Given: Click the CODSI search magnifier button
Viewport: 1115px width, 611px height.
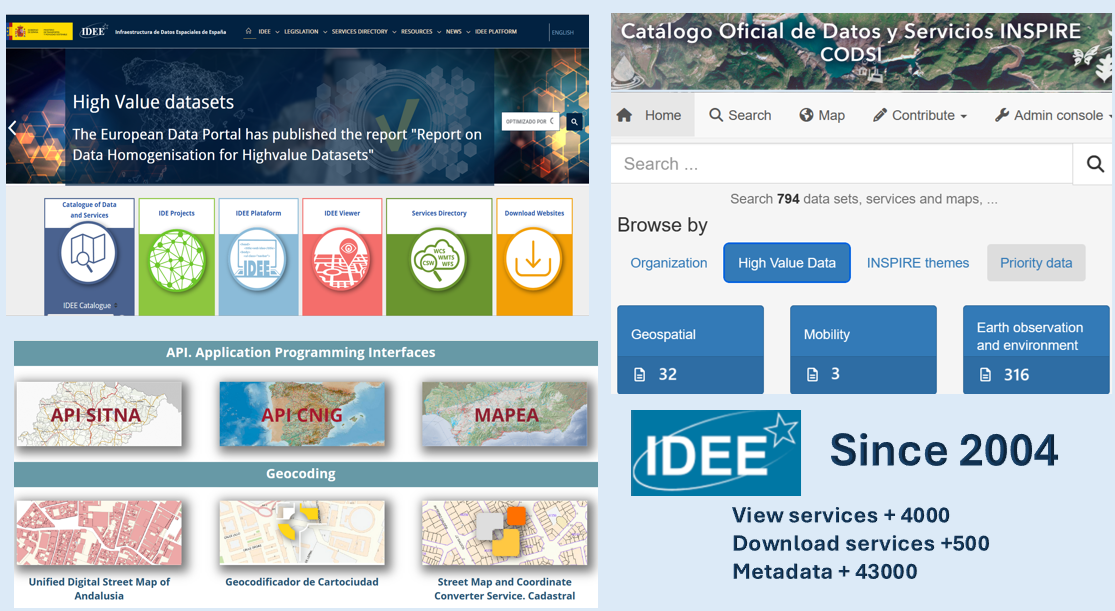Looking at the screenshot, I should (1095, 164).
